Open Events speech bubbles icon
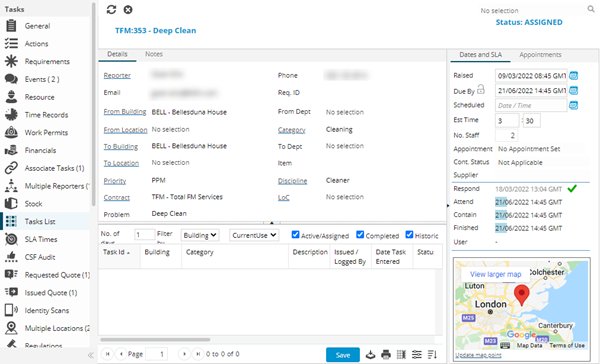The width and height of the screenshot is (600, 364). click(11, 79)
